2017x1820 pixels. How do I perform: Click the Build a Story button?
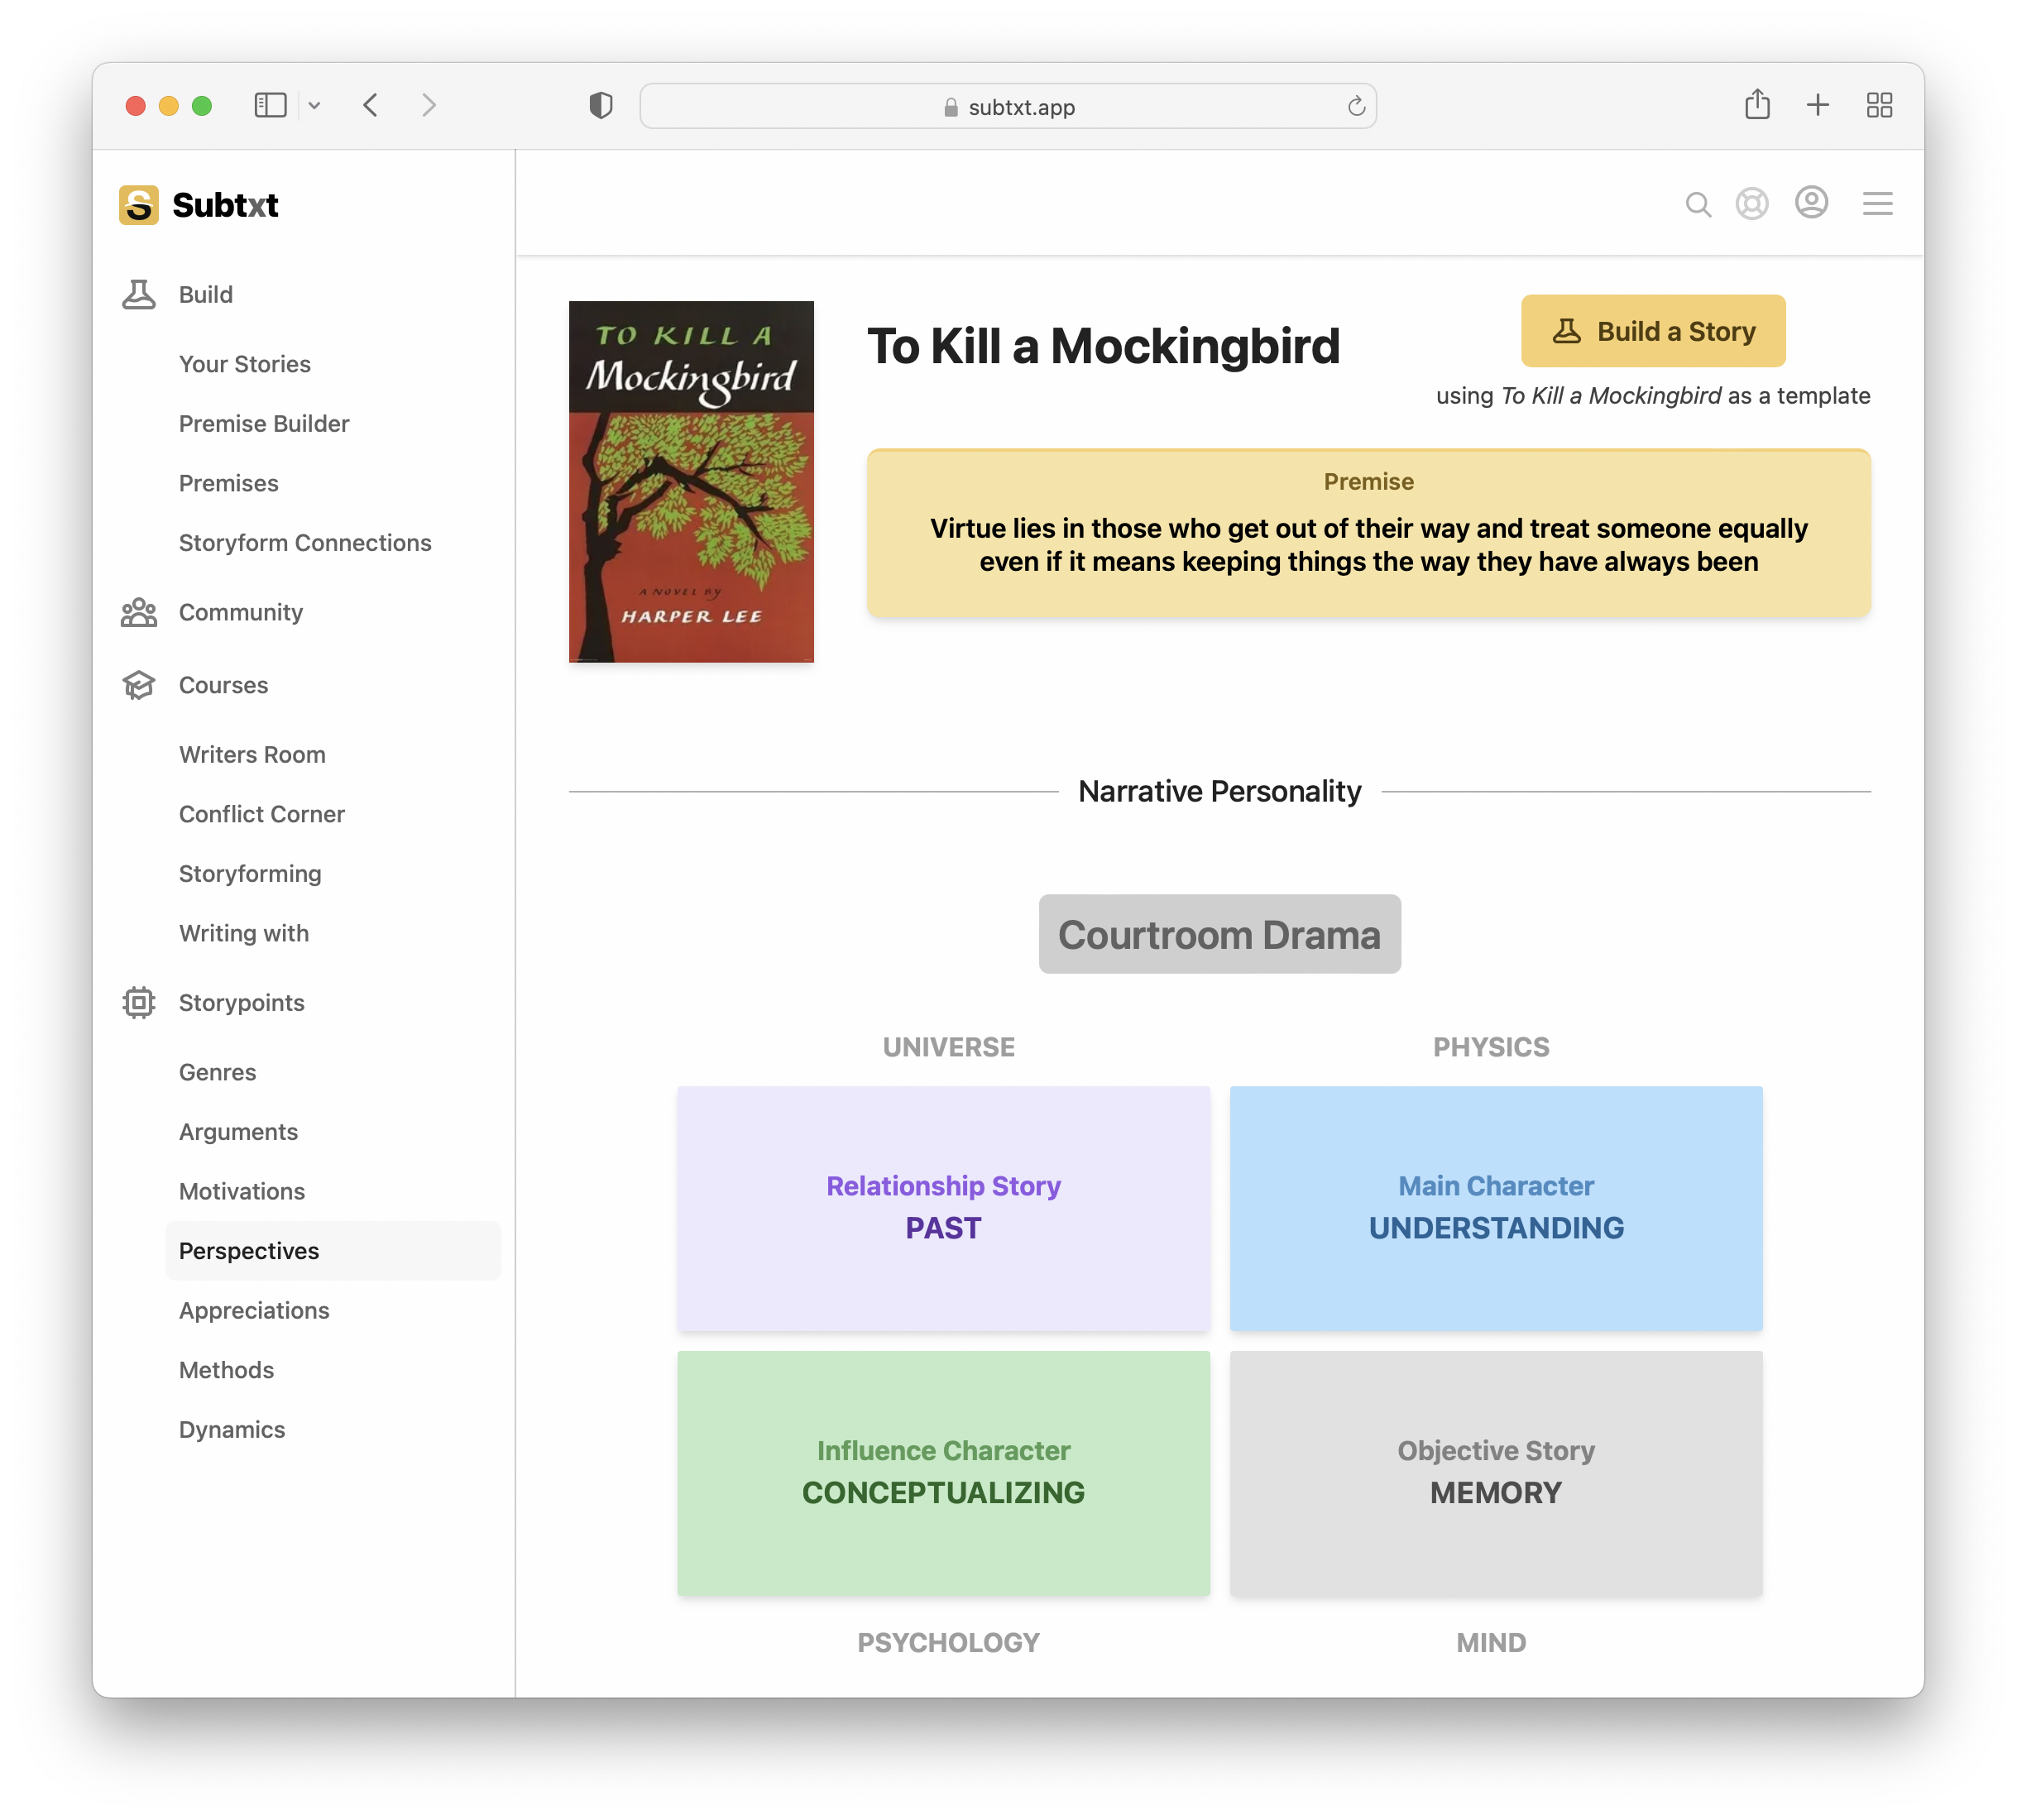(x=1653, y=330)
